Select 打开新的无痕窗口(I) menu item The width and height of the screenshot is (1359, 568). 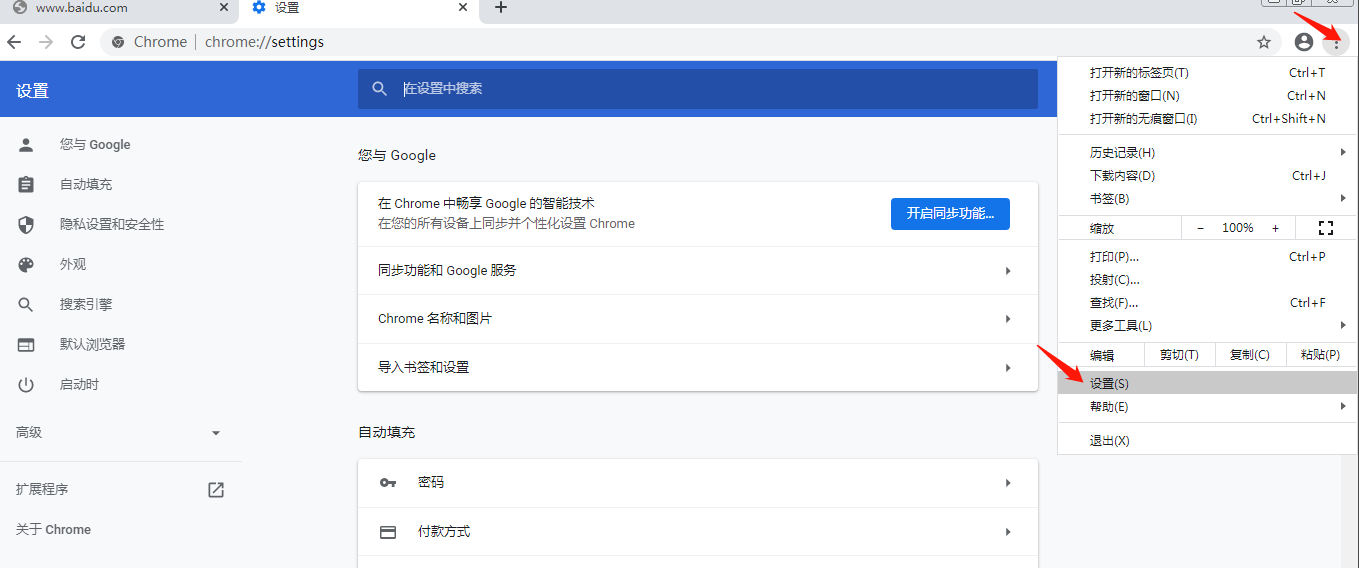click(1208, 119)
